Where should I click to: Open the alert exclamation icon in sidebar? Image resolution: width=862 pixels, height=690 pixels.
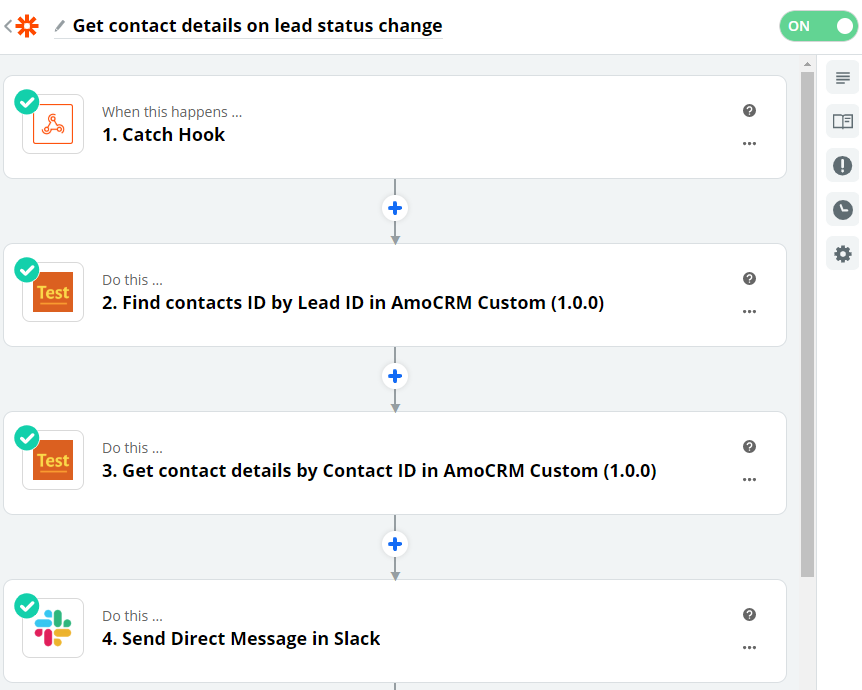[842, 165]
